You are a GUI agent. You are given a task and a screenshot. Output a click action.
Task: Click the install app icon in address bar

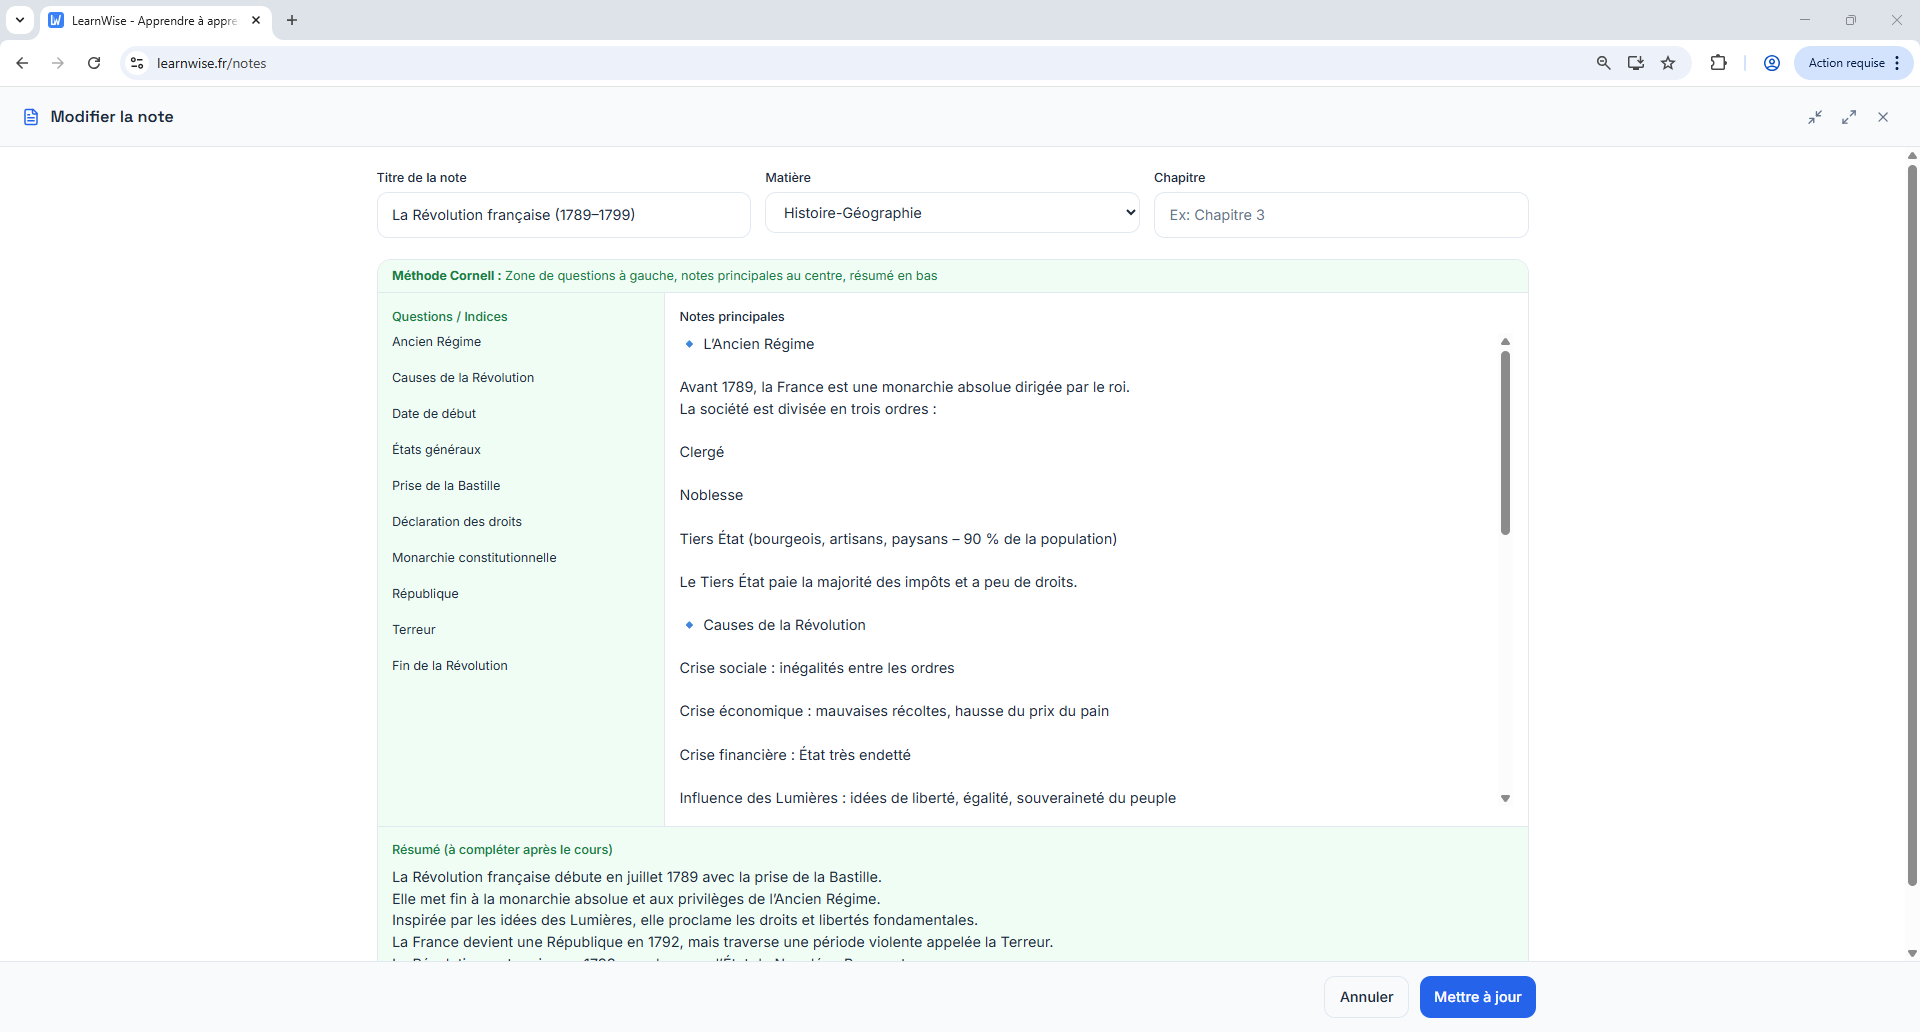[1635, 63]
